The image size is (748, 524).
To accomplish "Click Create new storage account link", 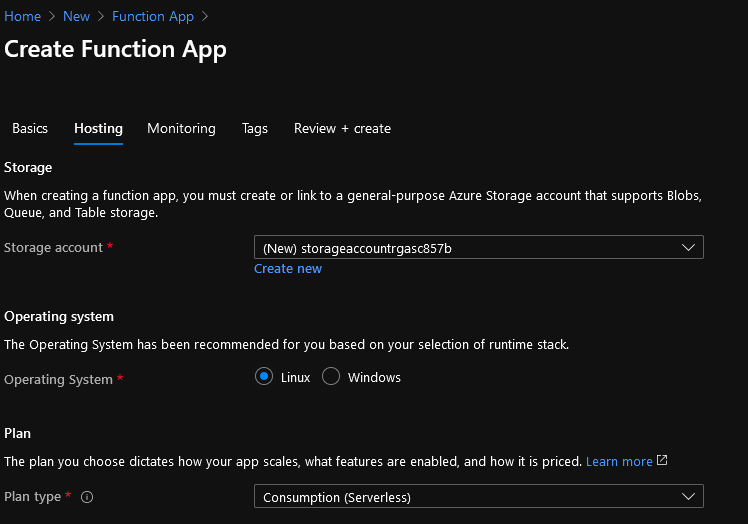I will coord(288,269).
